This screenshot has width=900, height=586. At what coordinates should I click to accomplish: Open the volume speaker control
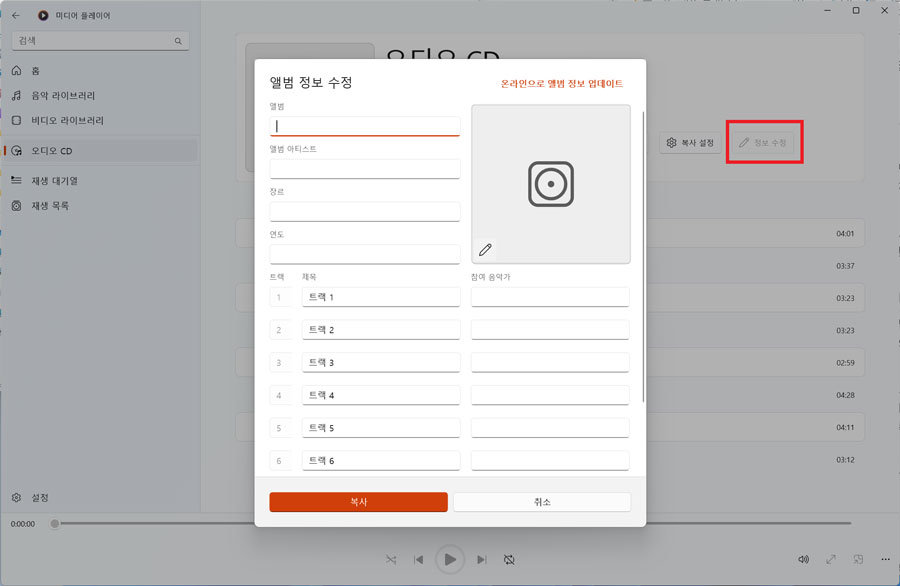pyautogui.click(x=803, y=559)
